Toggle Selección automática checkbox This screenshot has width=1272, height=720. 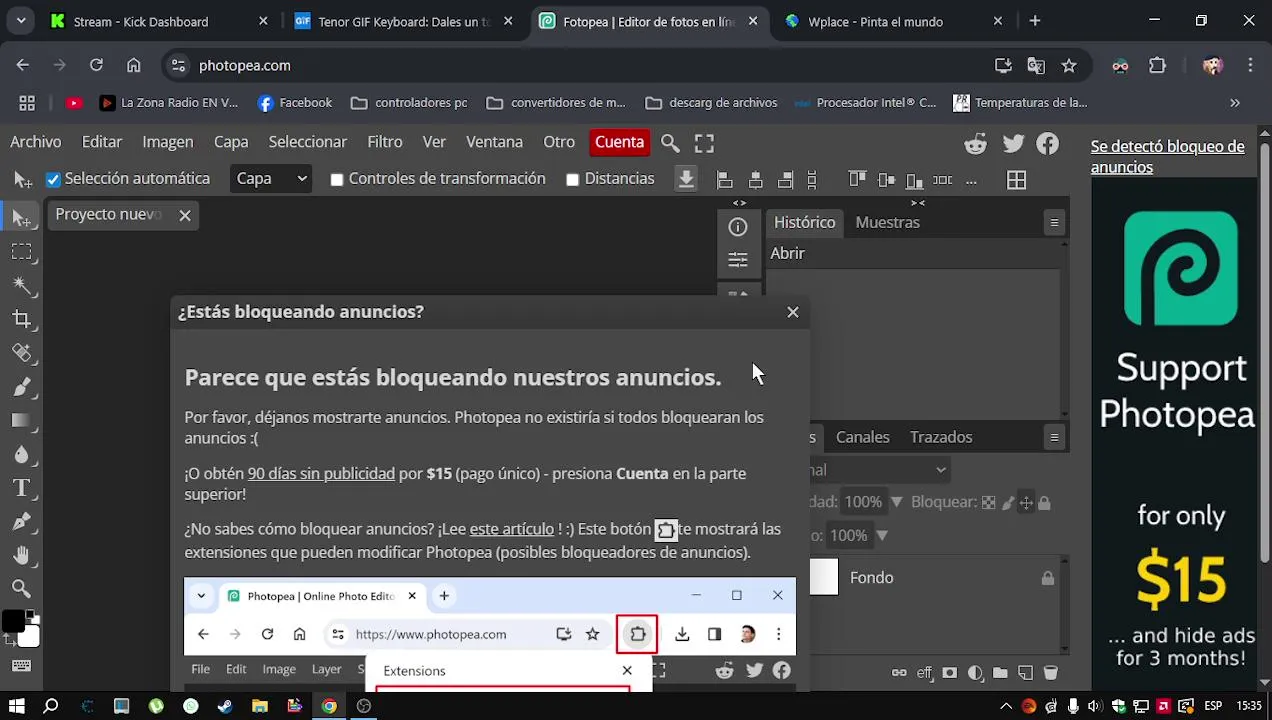pos(53,180)
